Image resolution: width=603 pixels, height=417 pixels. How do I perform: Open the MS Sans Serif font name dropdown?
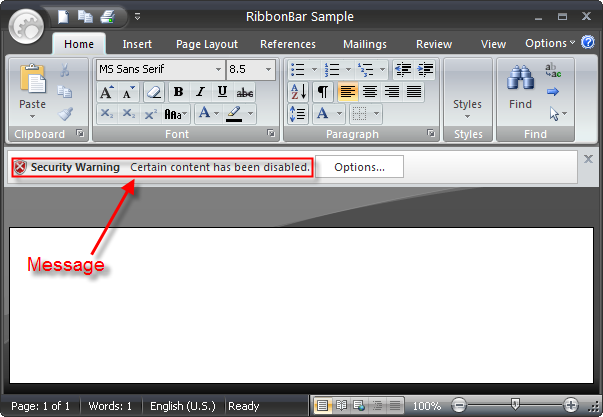[x=218, y=70]
